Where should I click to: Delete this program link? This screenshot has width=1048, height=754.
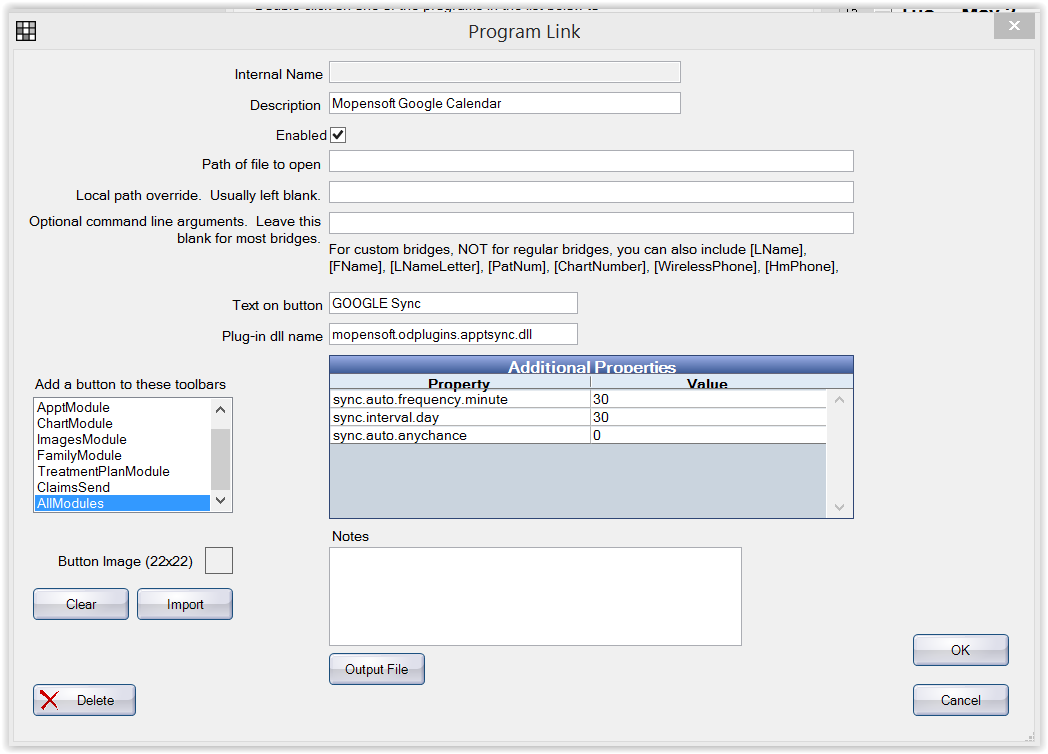tap(84, 700)
